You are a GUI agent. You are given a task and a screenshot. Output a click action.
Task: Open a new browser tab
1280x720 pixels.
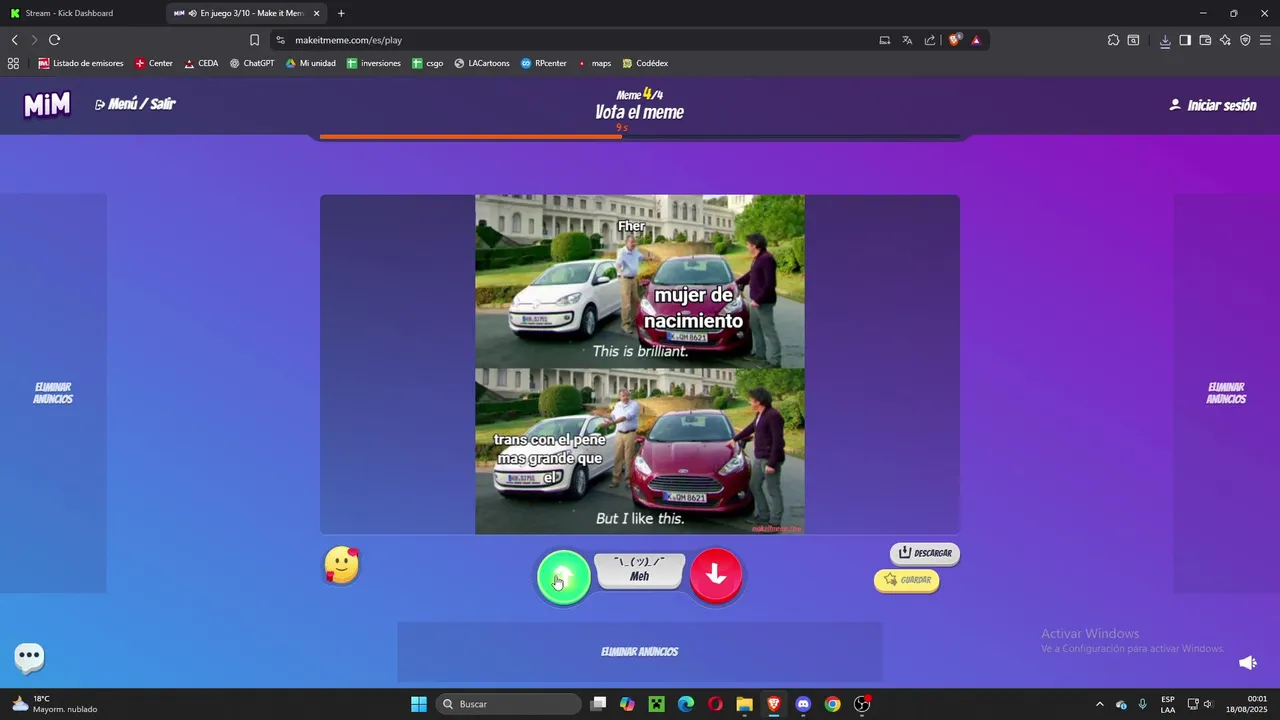click(341, 13)
